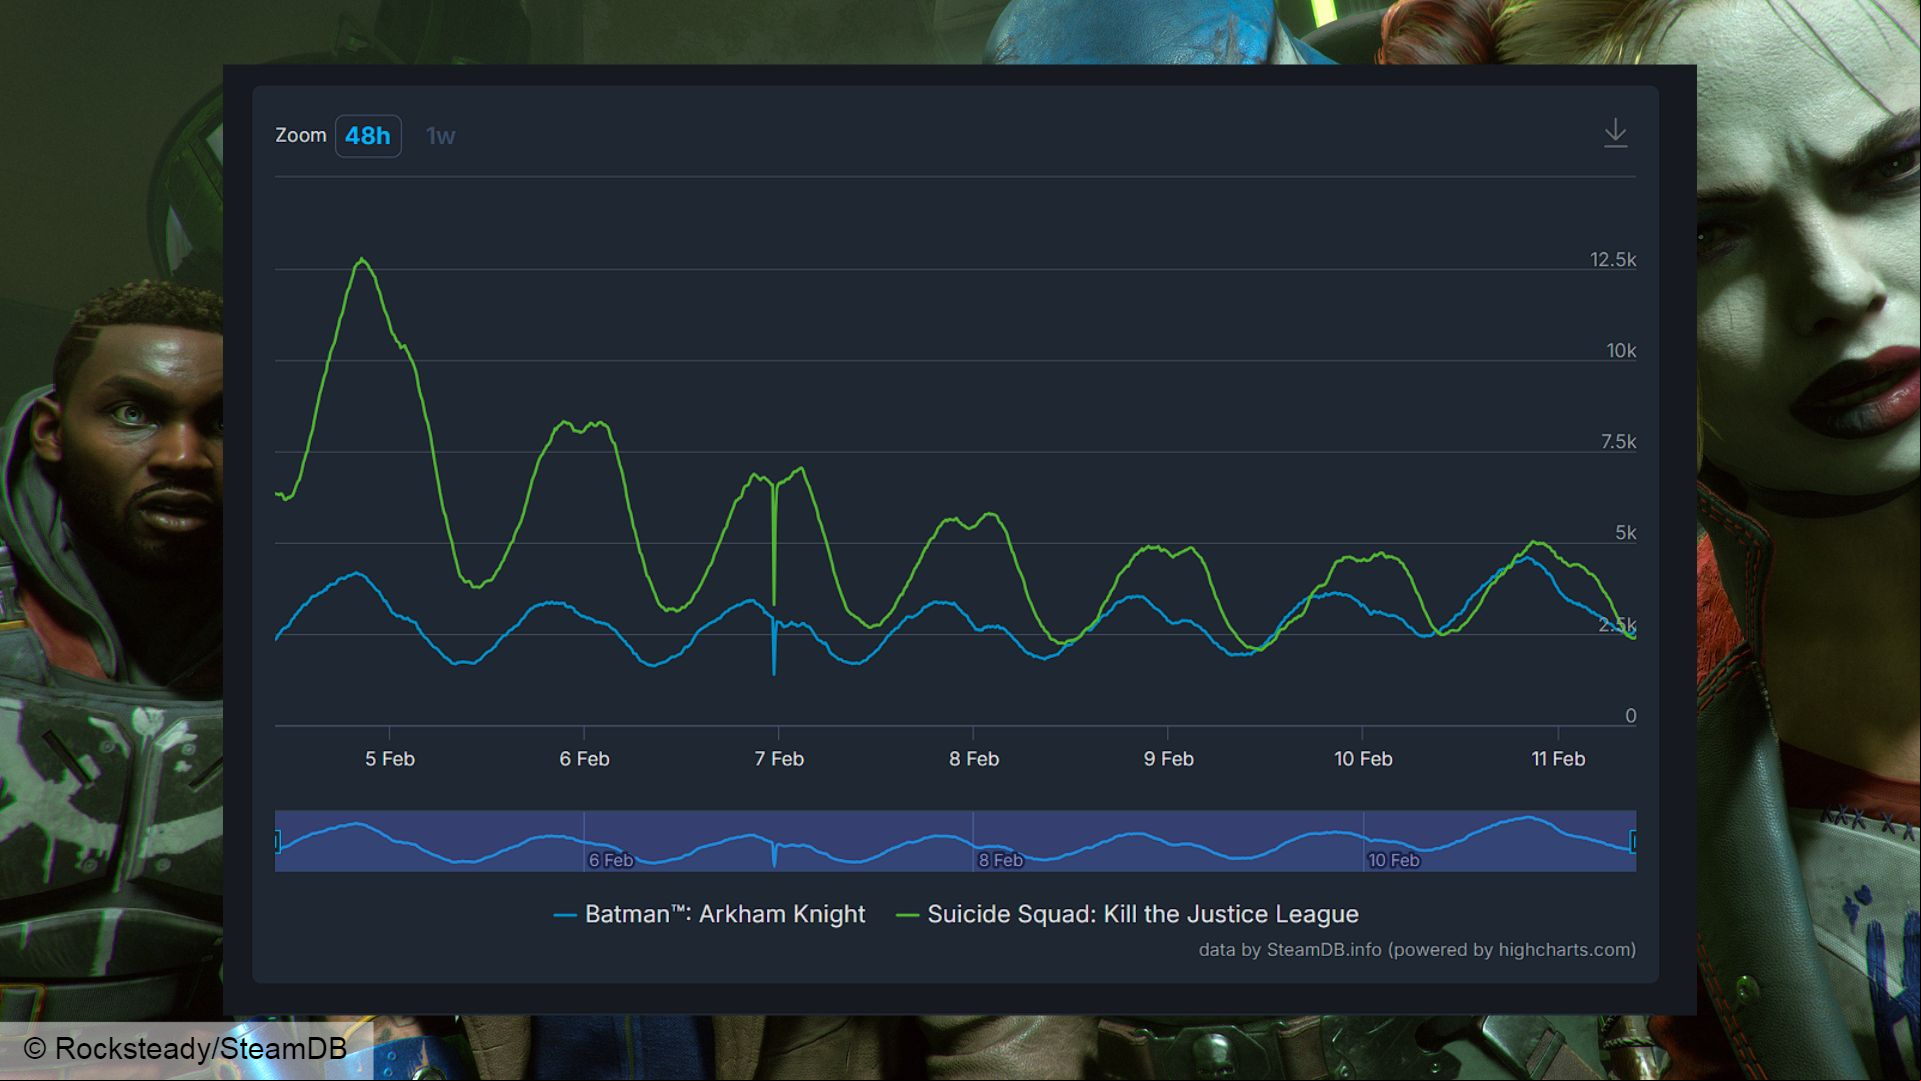Click the 0 y-axis label
The height and width of the screenshot is (1081, 1921).
(1631, 716)
